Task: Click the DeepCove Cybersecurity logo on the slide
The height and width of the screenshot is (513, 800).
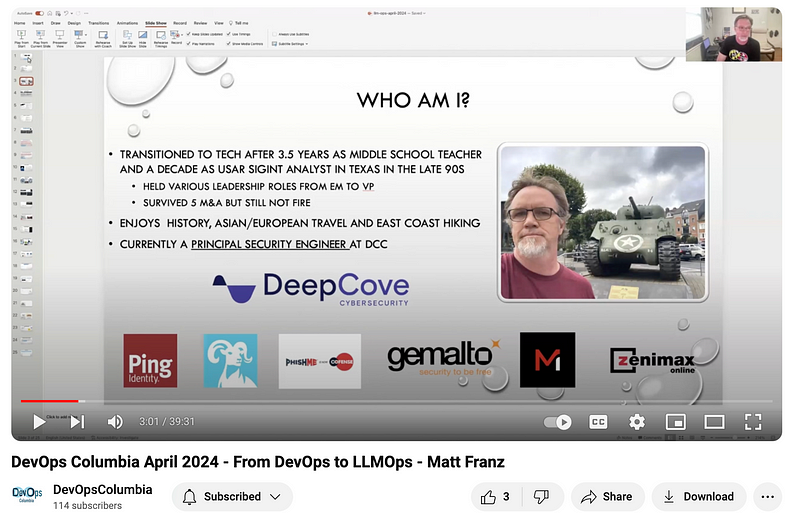Action: [x=311, y=288]
